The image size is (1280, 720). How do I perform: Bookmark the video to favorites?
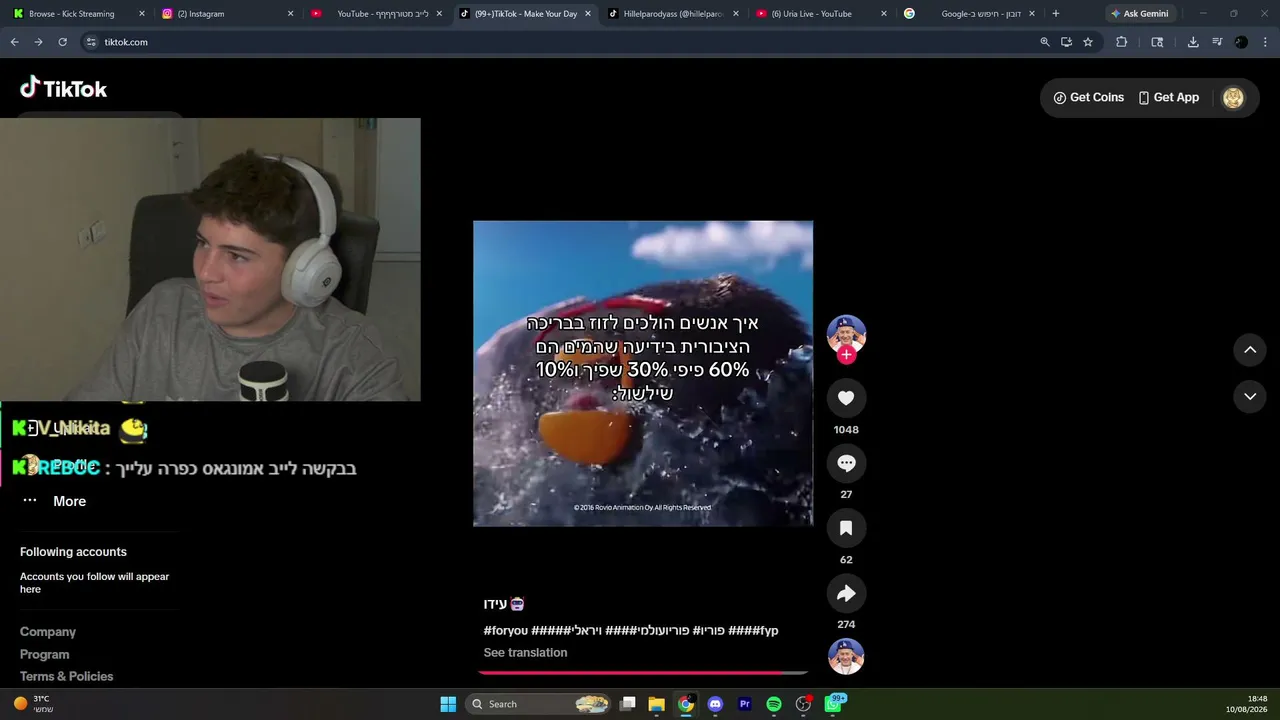point(846,528)
